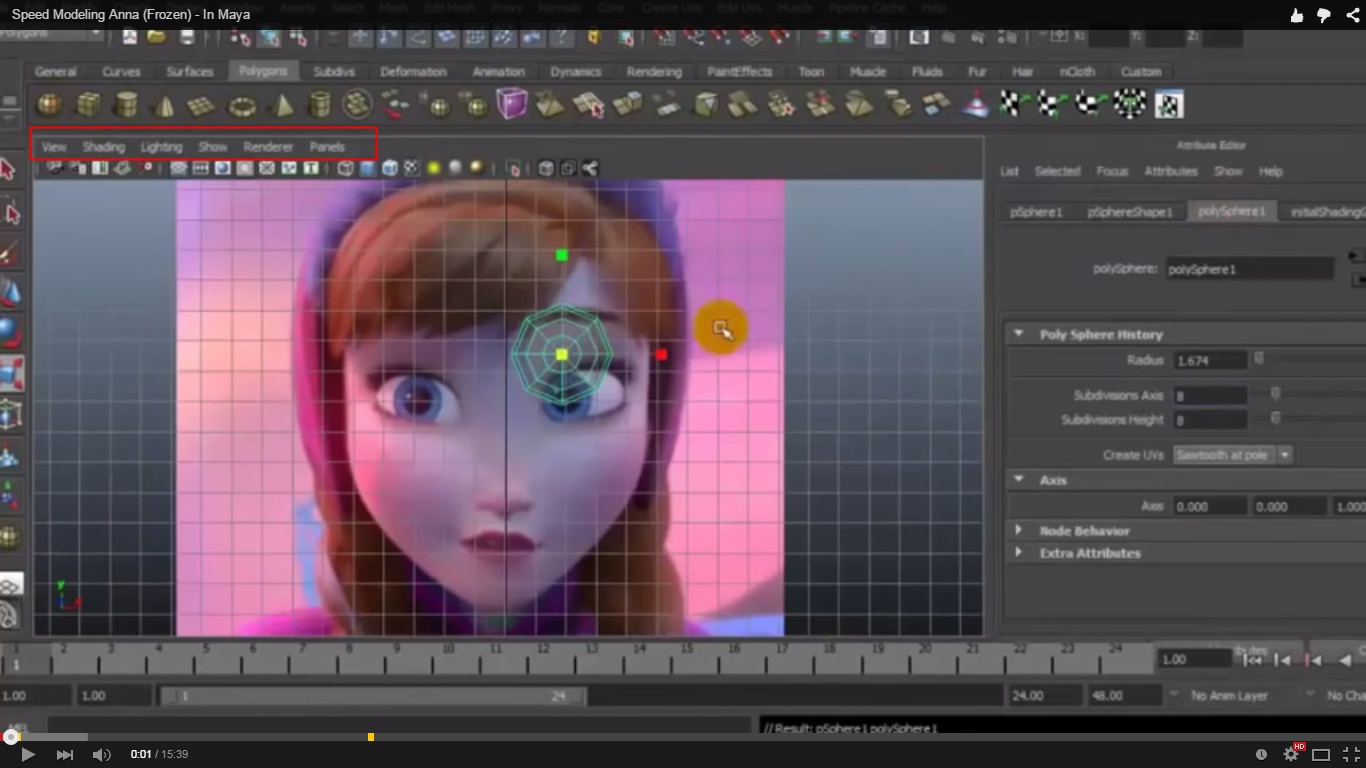
Task: Click the polygon cone shelf icon
Action: pyautogui.click(x=165, y=104)
